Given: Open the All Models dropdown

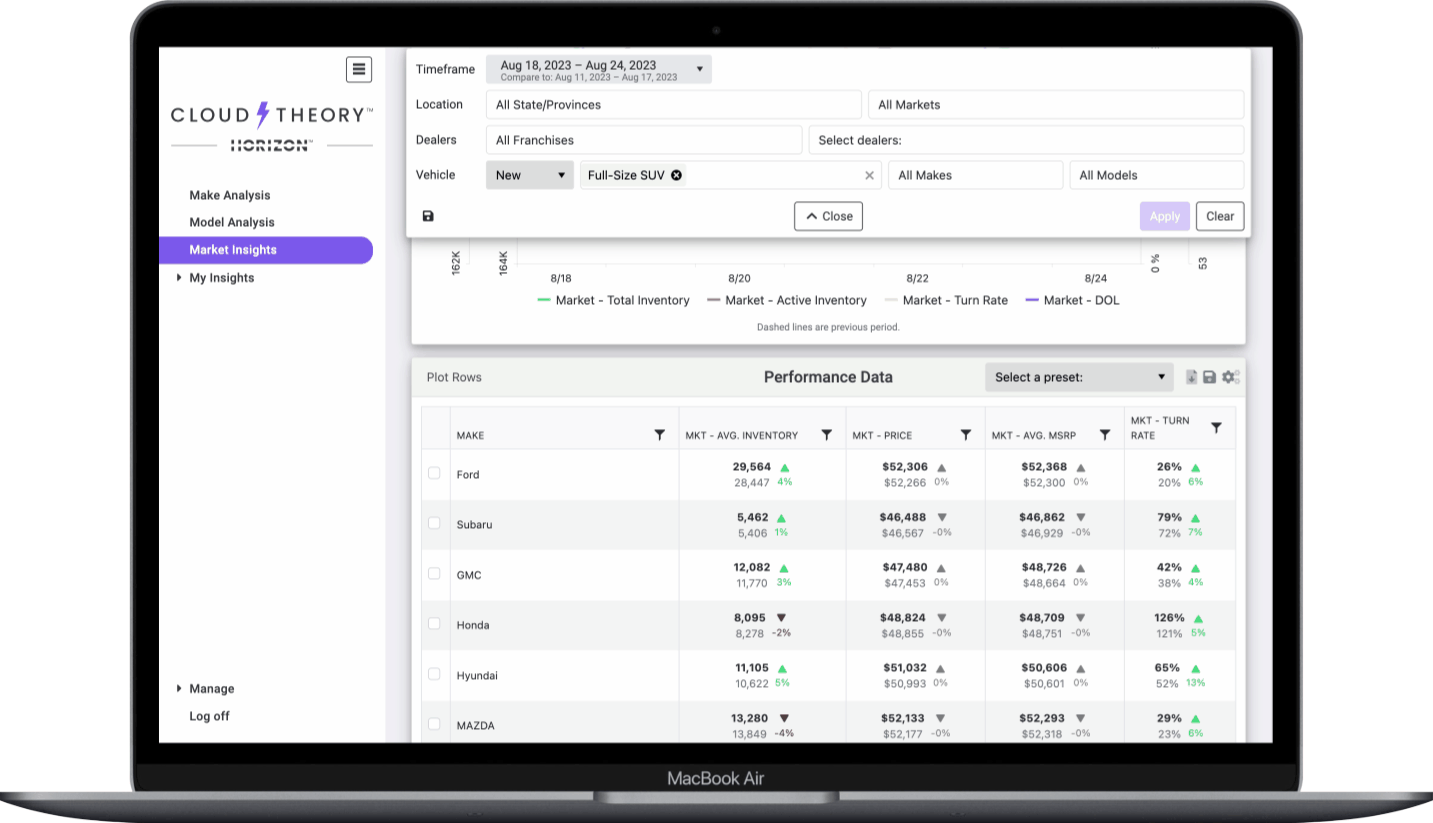Looking at the screenshot, I should [x=1157, y=175].
